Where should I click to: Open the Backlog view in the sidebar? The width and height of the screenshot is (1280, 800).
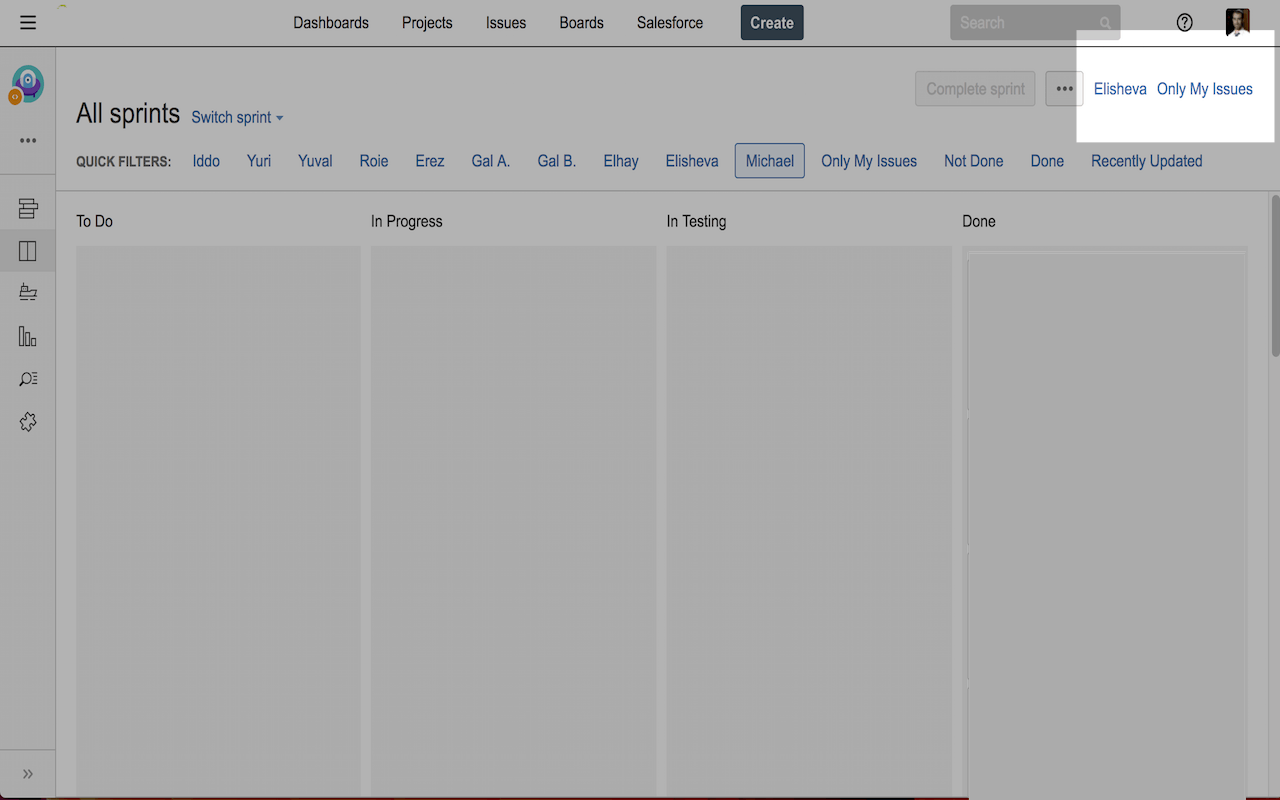pos(27,207)
